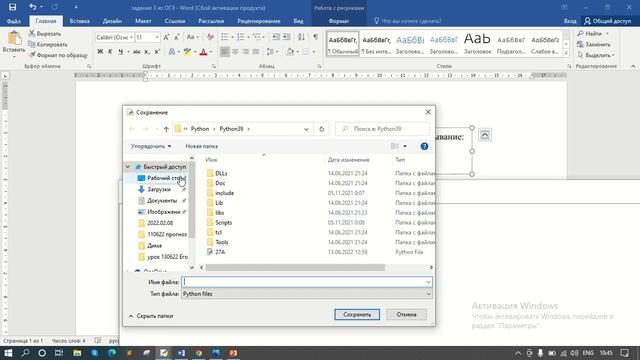Apply Обычный style from styles gallery

tap(343, 44)
